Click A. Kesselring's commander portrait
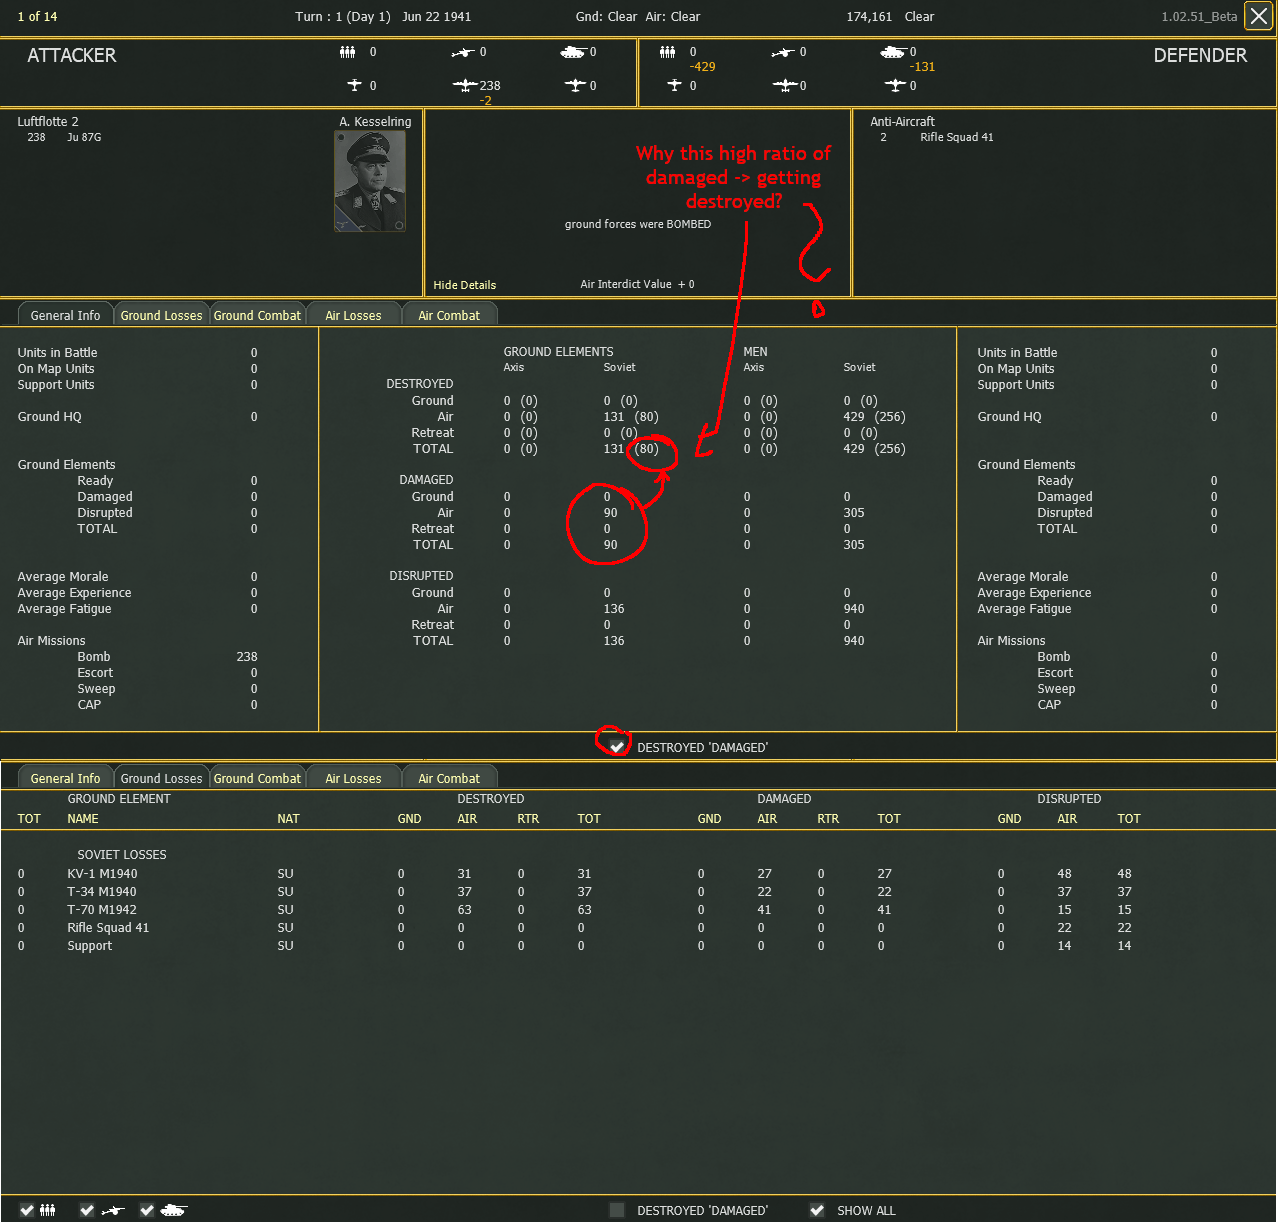1278x1222 pixels. (x=370, y=181)
